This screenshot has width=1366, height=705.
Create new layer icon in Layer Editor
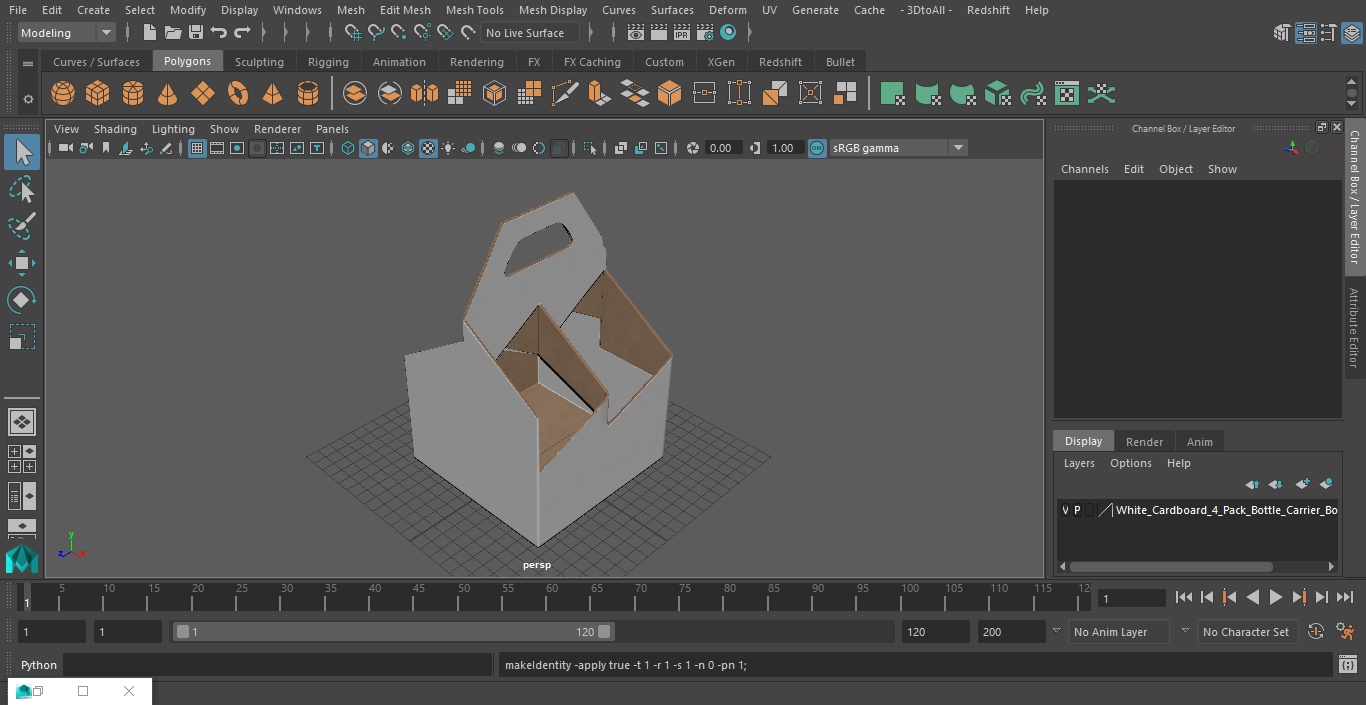tap(1302, 484)
